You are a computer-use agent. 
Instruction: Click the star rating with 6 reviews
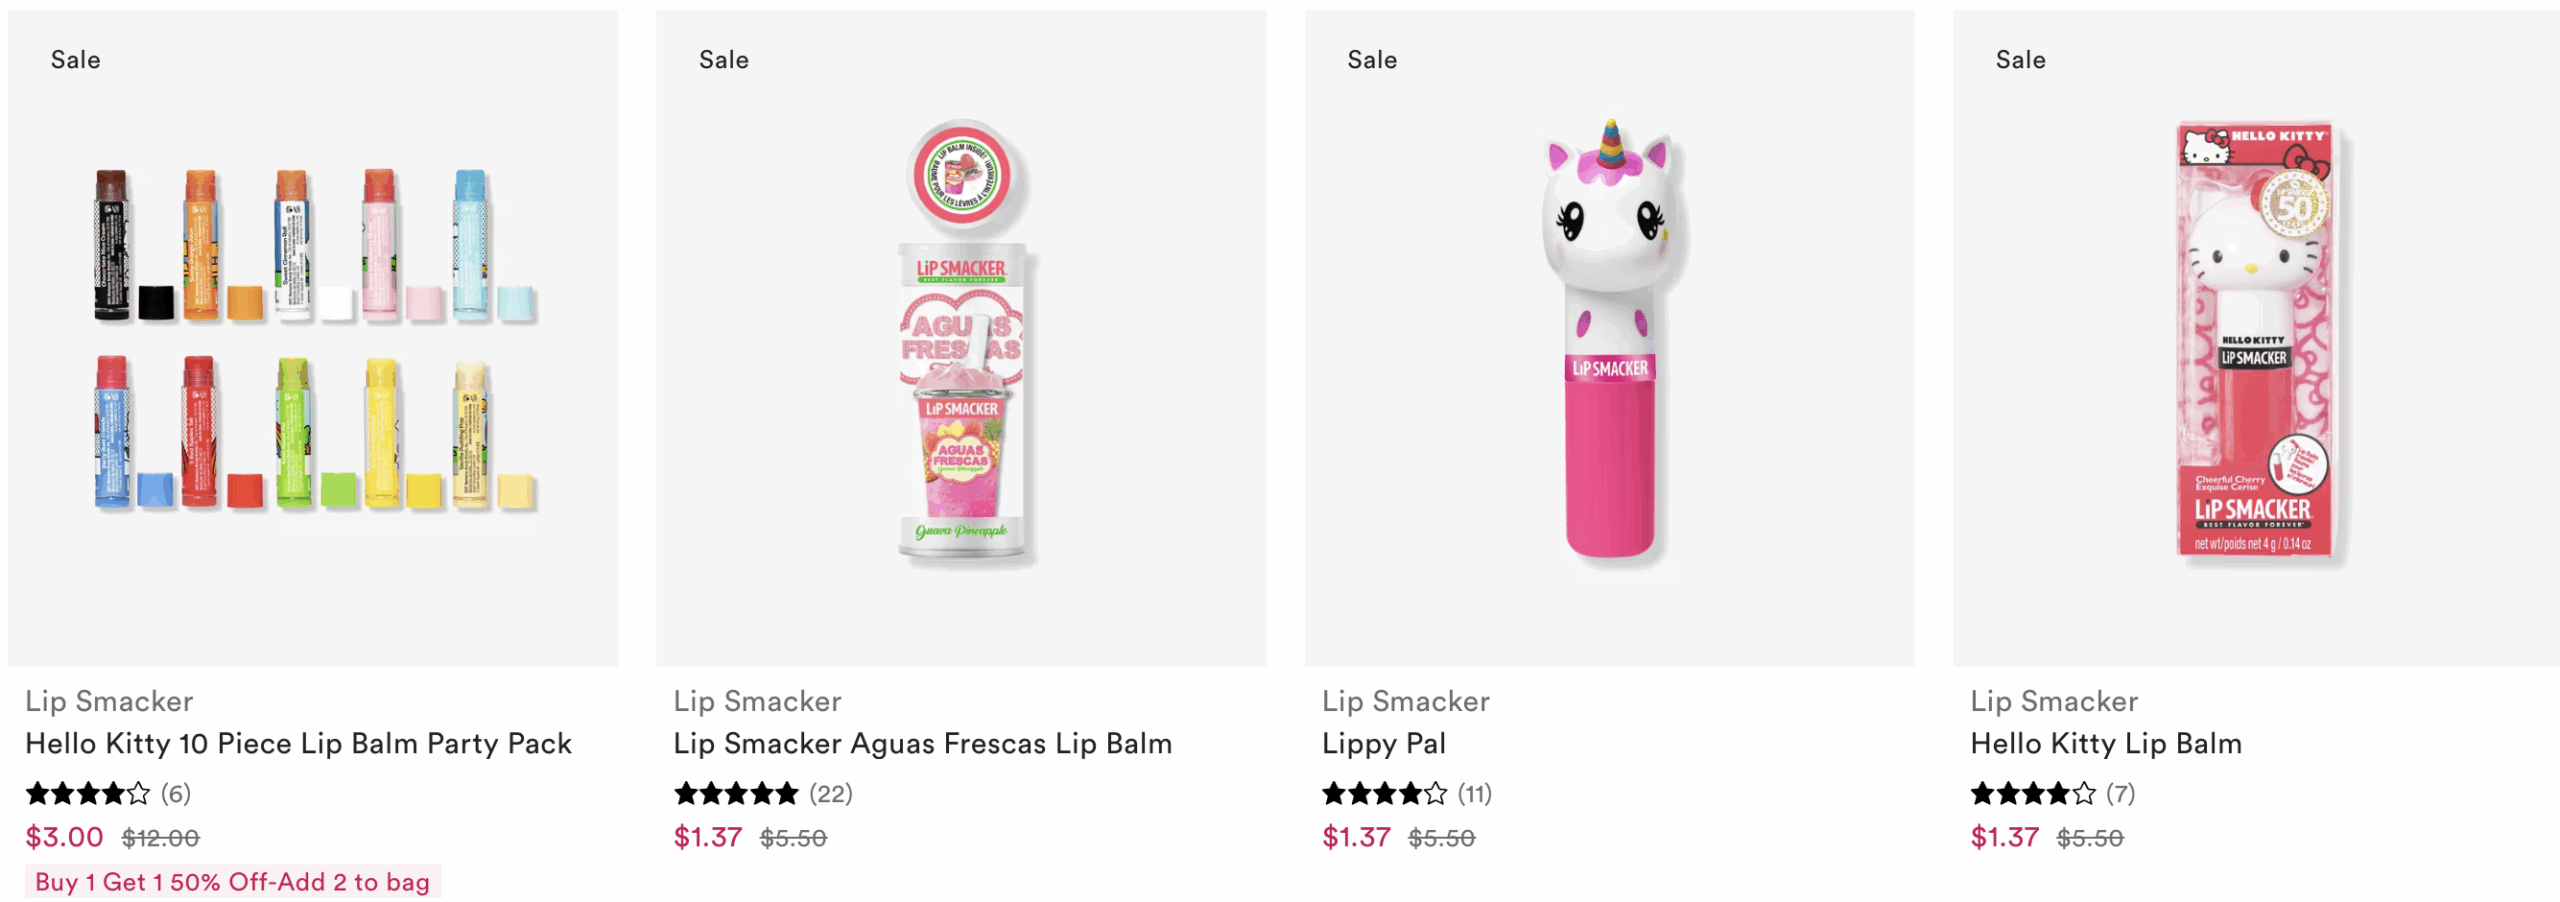pyautogui.click(x=107, y=794)
